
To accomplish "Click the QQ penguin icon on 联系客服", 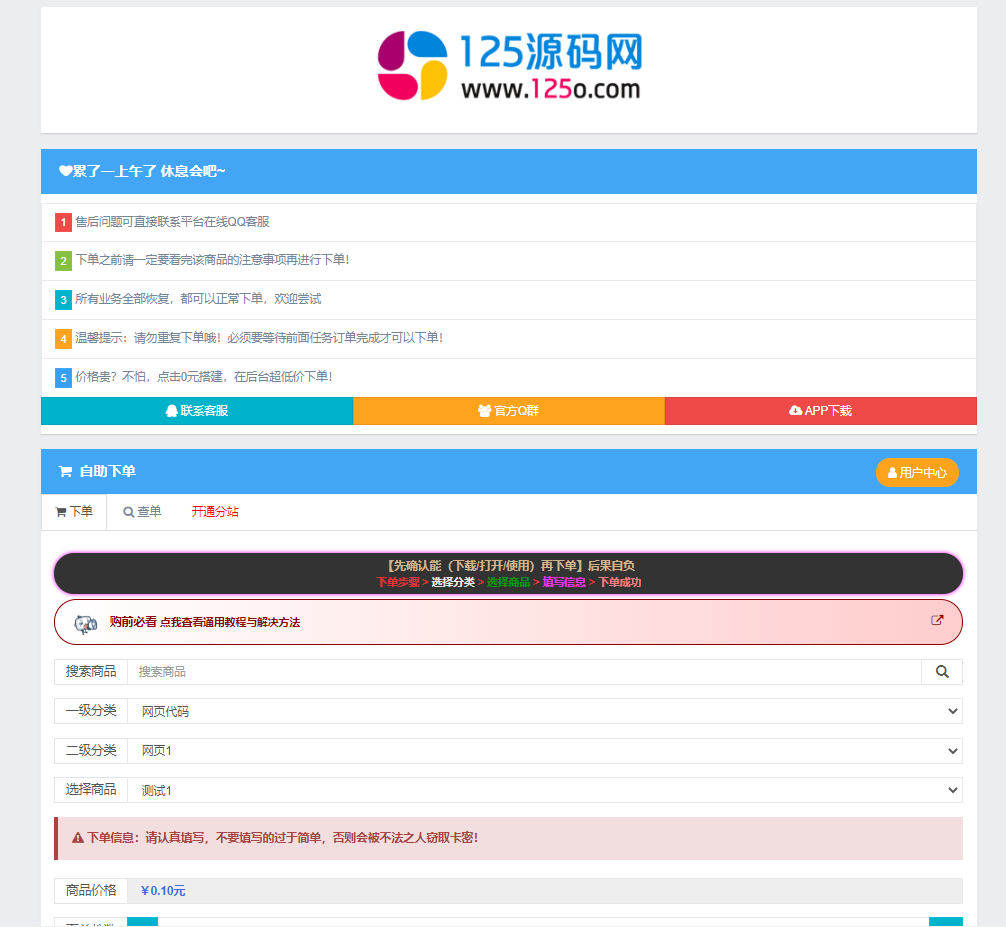I will [x=172, y=411].
